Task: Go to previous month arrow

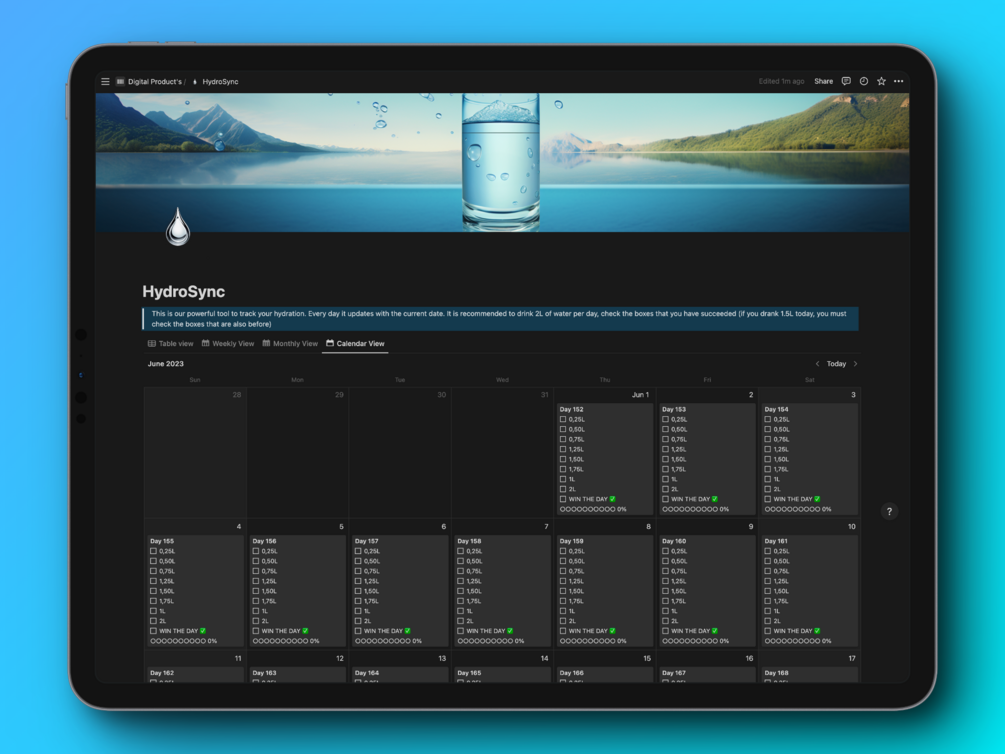Action: (817, 364)
